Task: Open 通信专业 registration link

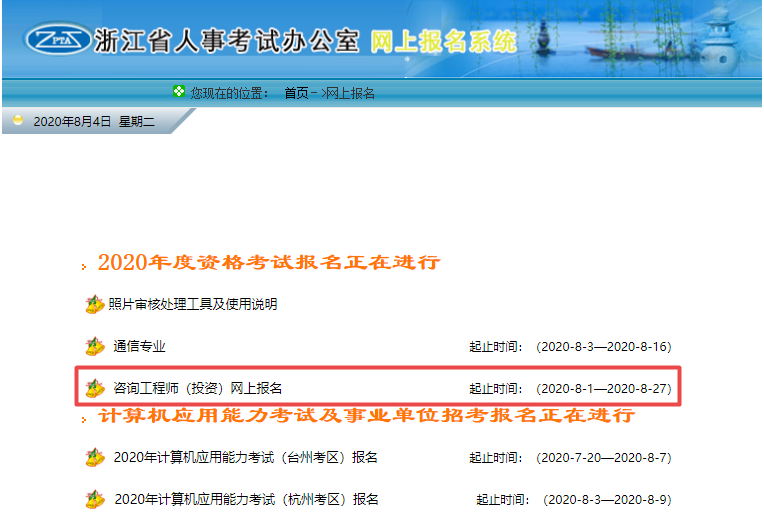Action: [x=139, y=346]
